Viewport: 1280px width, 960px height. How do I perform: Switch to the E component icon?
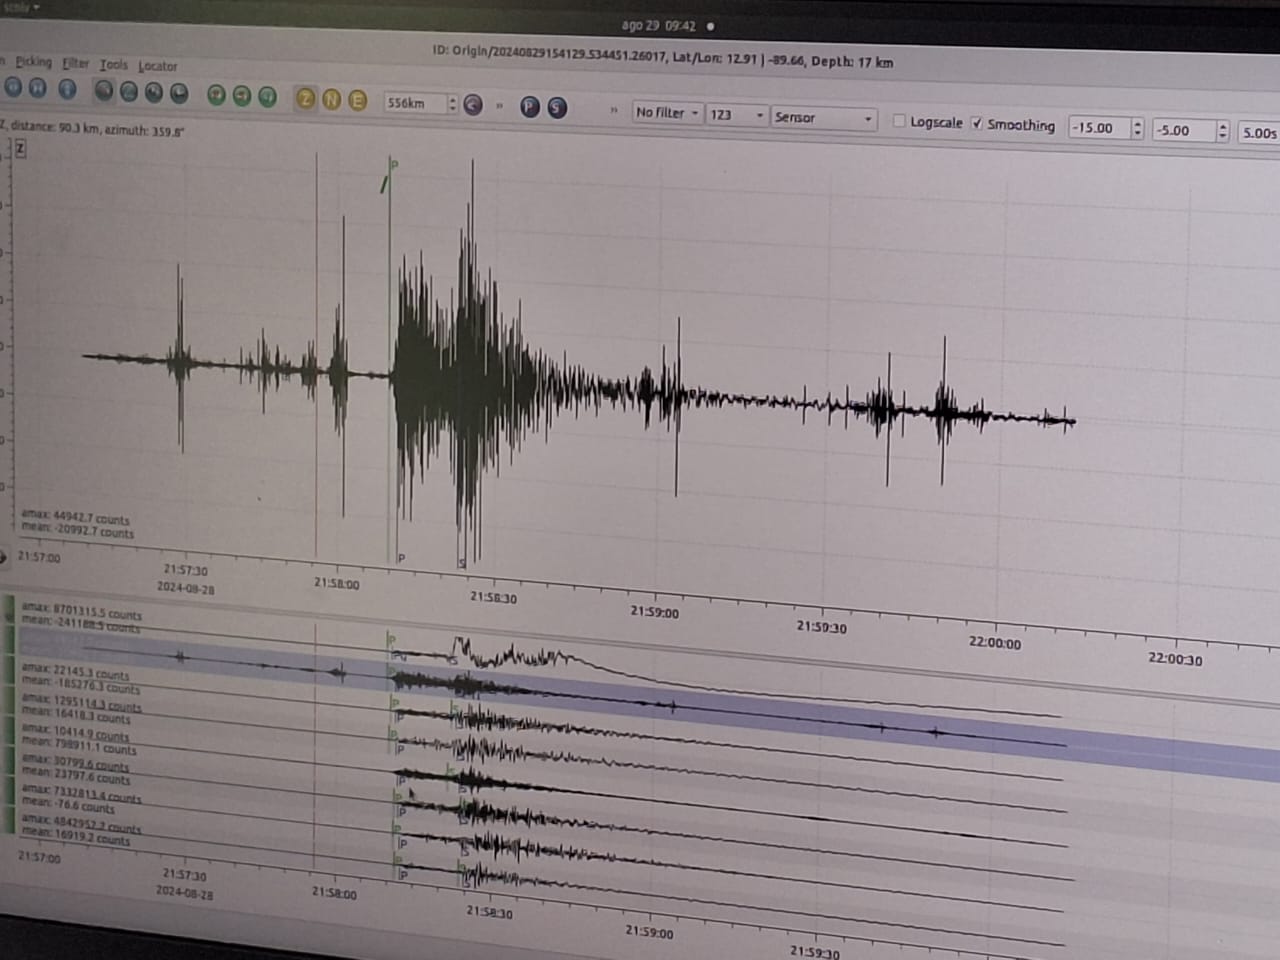(357, 100)
